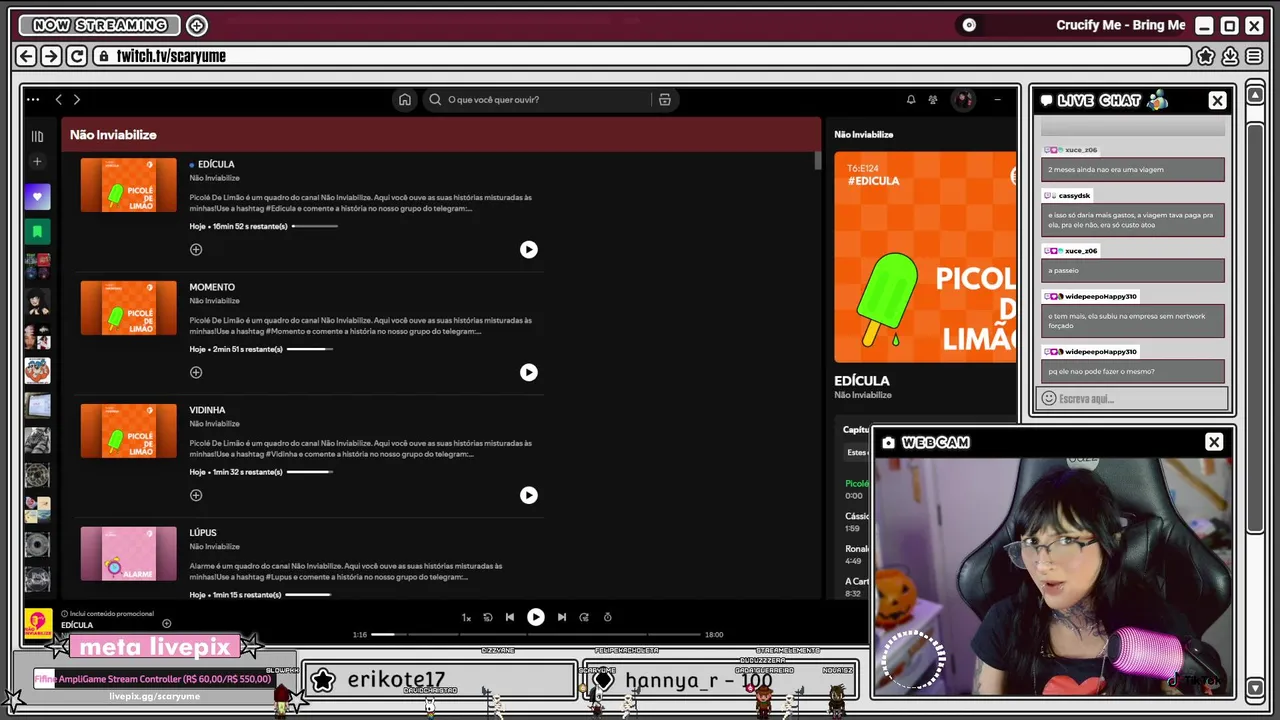Skip to the previous track
1280x720 pixels.
point(510,617)
